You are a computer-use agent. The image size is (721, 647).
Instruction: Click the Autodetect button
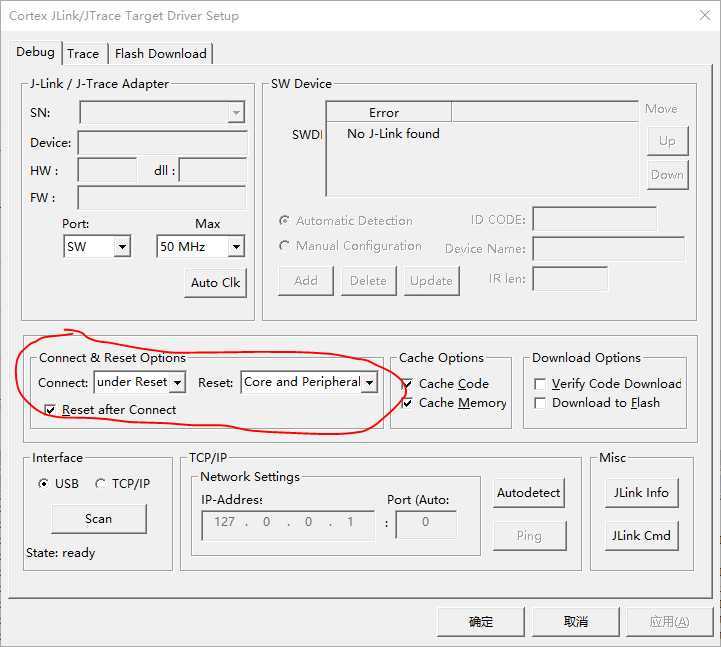(529, 493)
